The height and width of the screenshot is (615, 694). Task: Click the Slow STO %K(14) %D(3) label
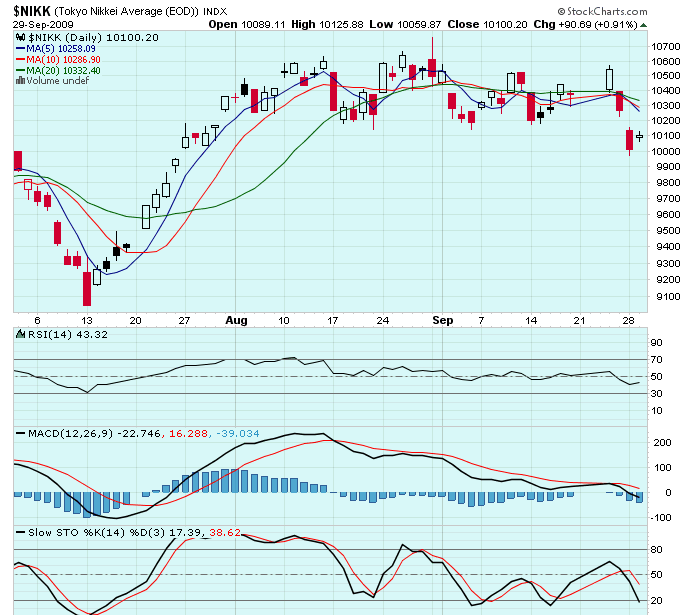[x=96, y=532]
